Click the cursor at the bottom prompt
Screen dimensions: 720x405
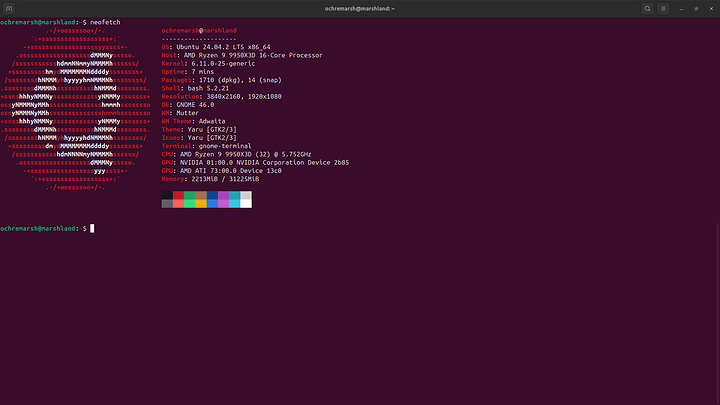click(92, 228)
